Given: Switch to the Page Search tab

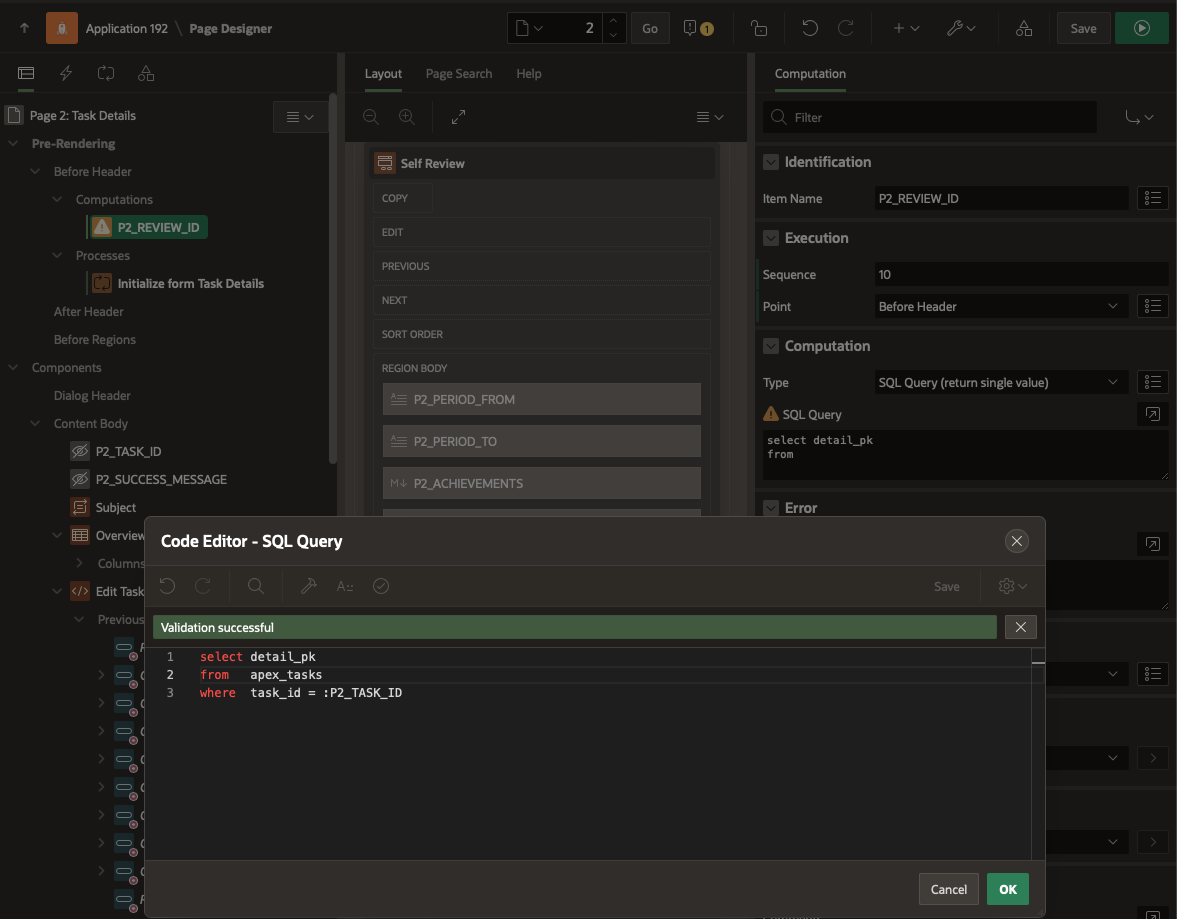Looking at the screenshot, I should click(459, 74).
